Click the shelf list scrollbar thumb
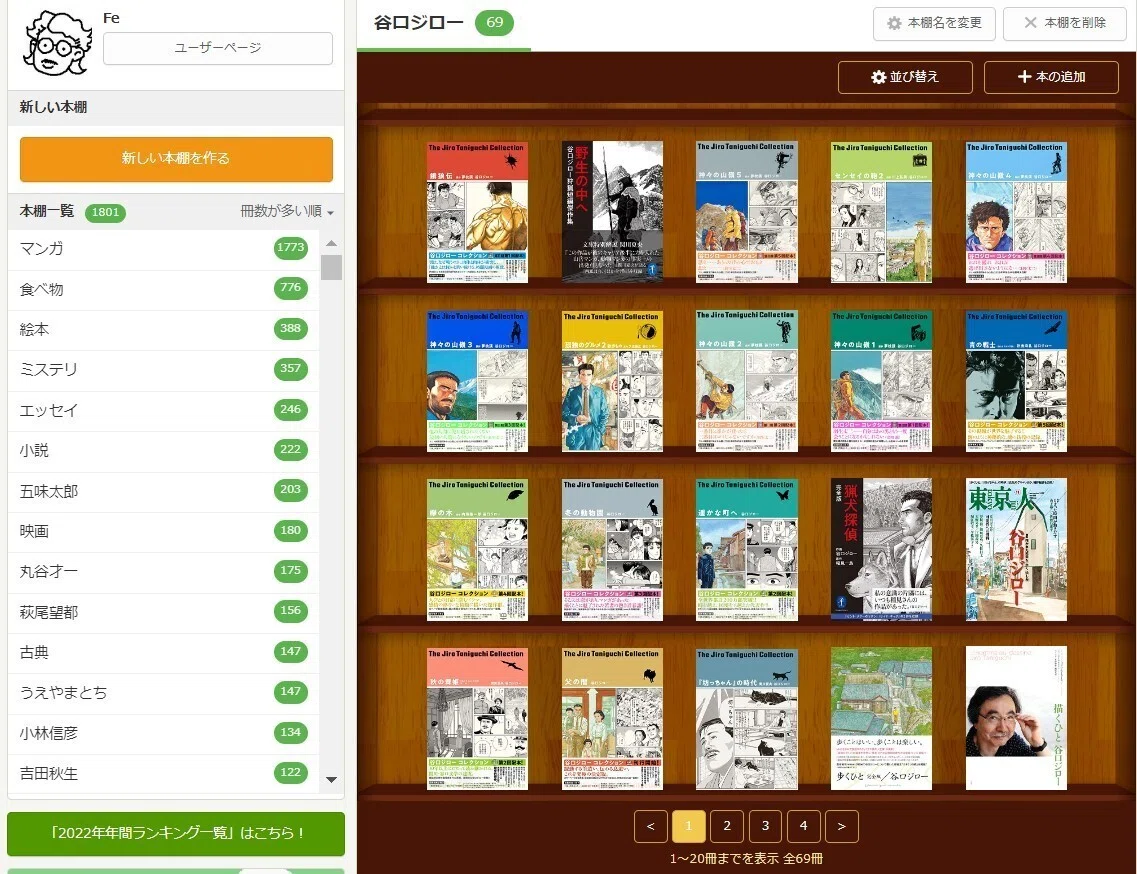 point(331,267)
